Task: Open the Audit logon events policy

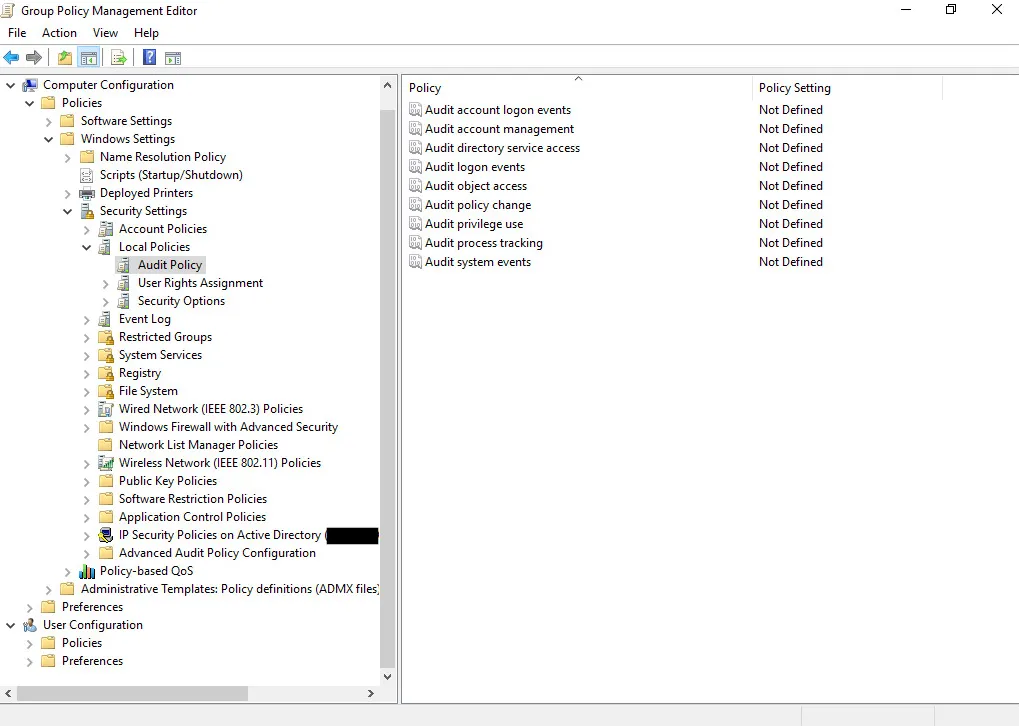Action: tap(476, 166)
